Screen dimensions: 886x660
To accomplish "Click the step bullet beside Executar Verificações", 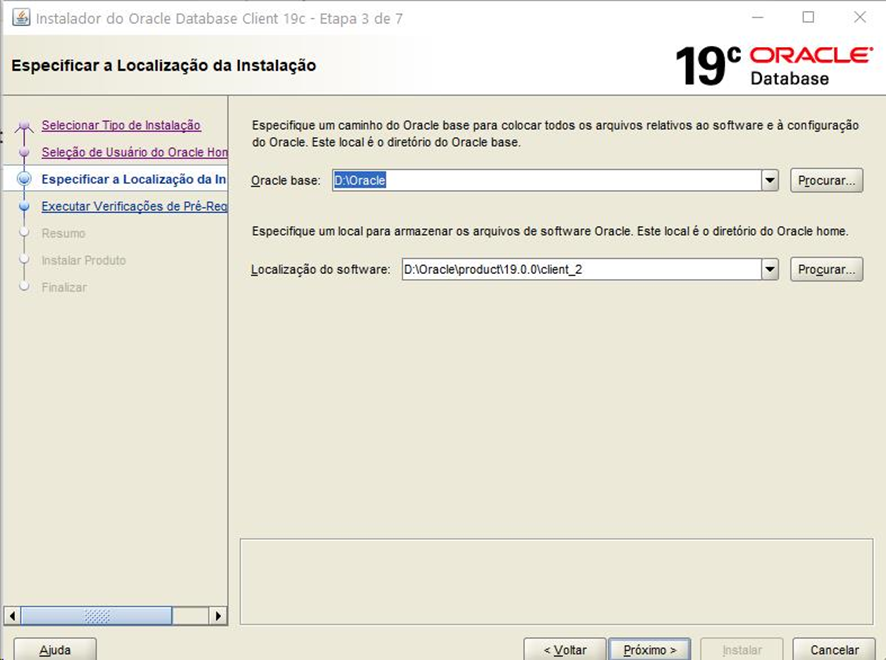I will click(x=24, y=206).
